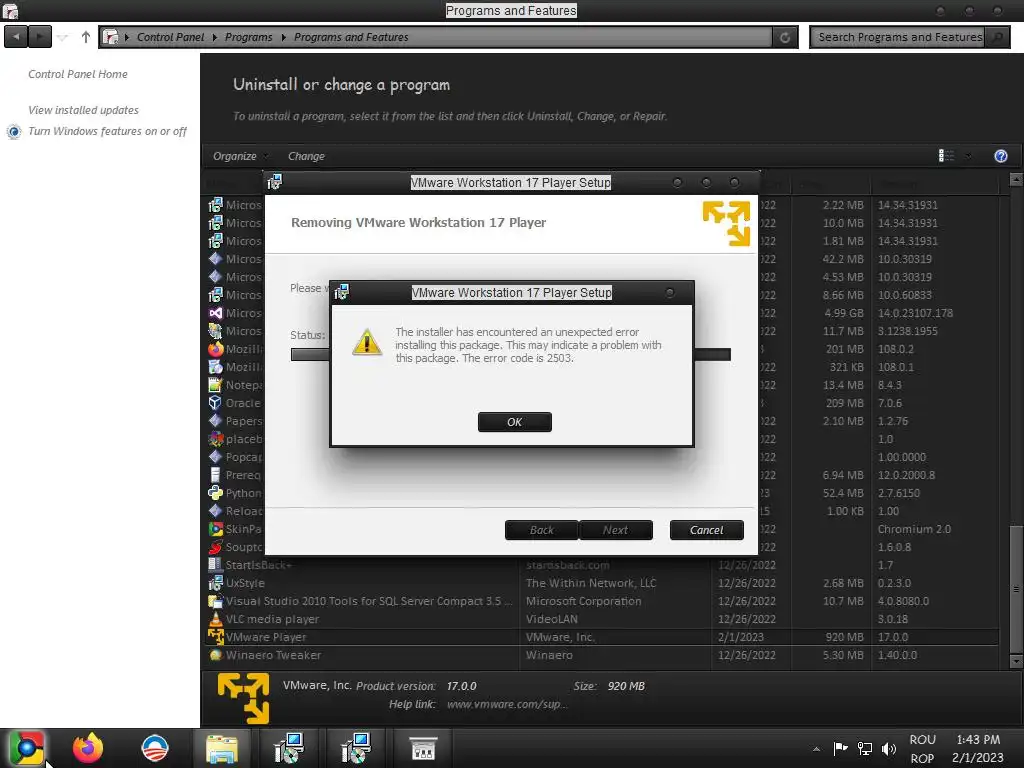Click Programs in the address bar
The image size is (1024, 768).
pos(248,37)
